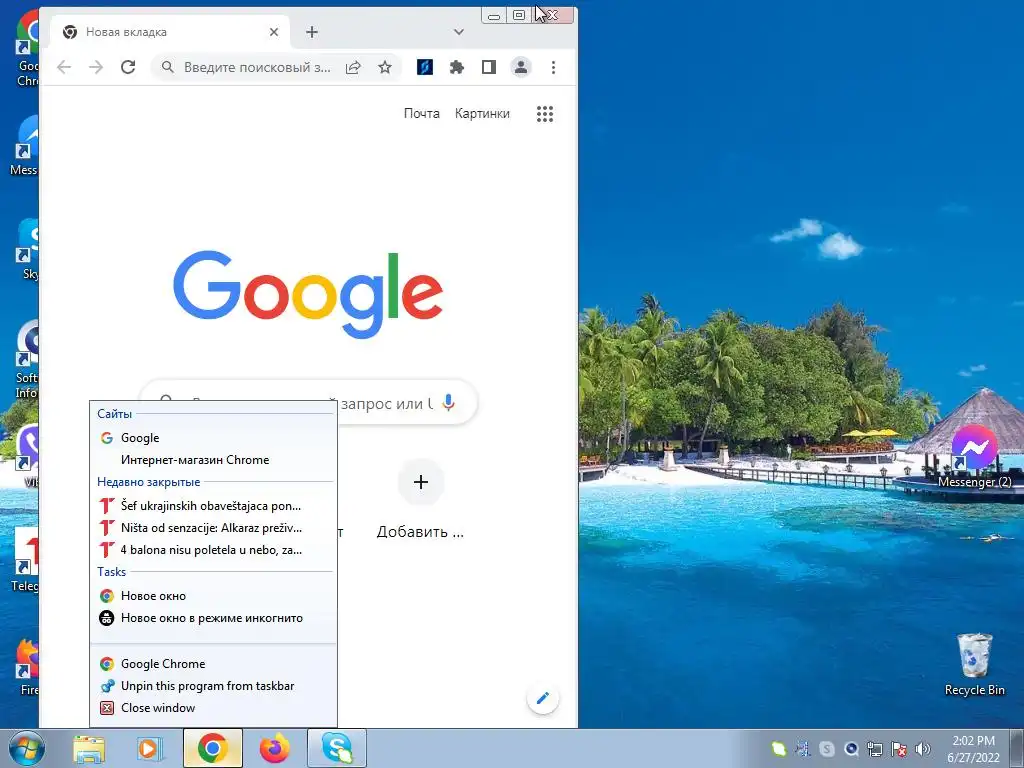
Task: Click the green tray icon
Action: [x=778, y=749]
